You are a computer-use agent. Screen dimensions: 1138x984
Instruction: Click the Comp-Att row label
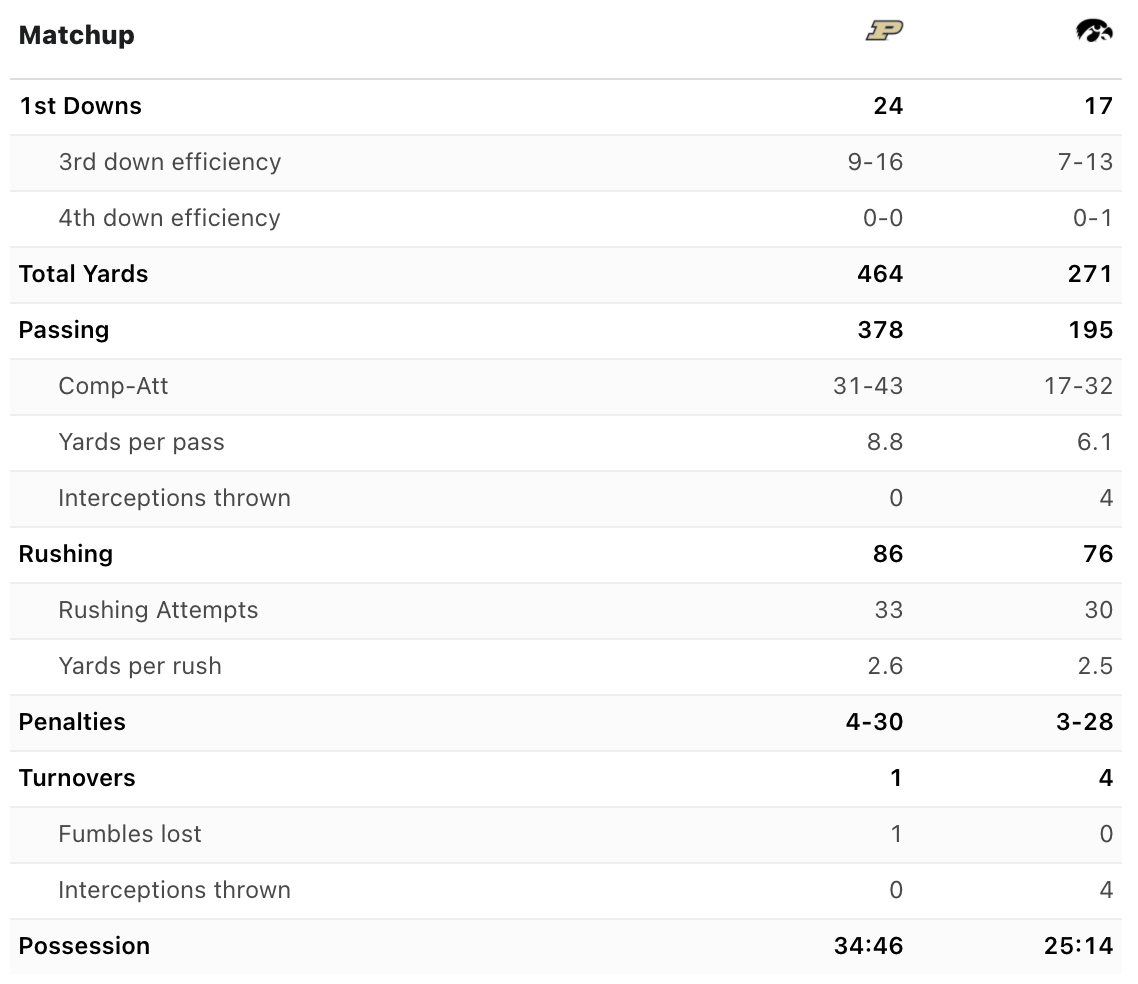pyautogui.click(x=113, y=386)
